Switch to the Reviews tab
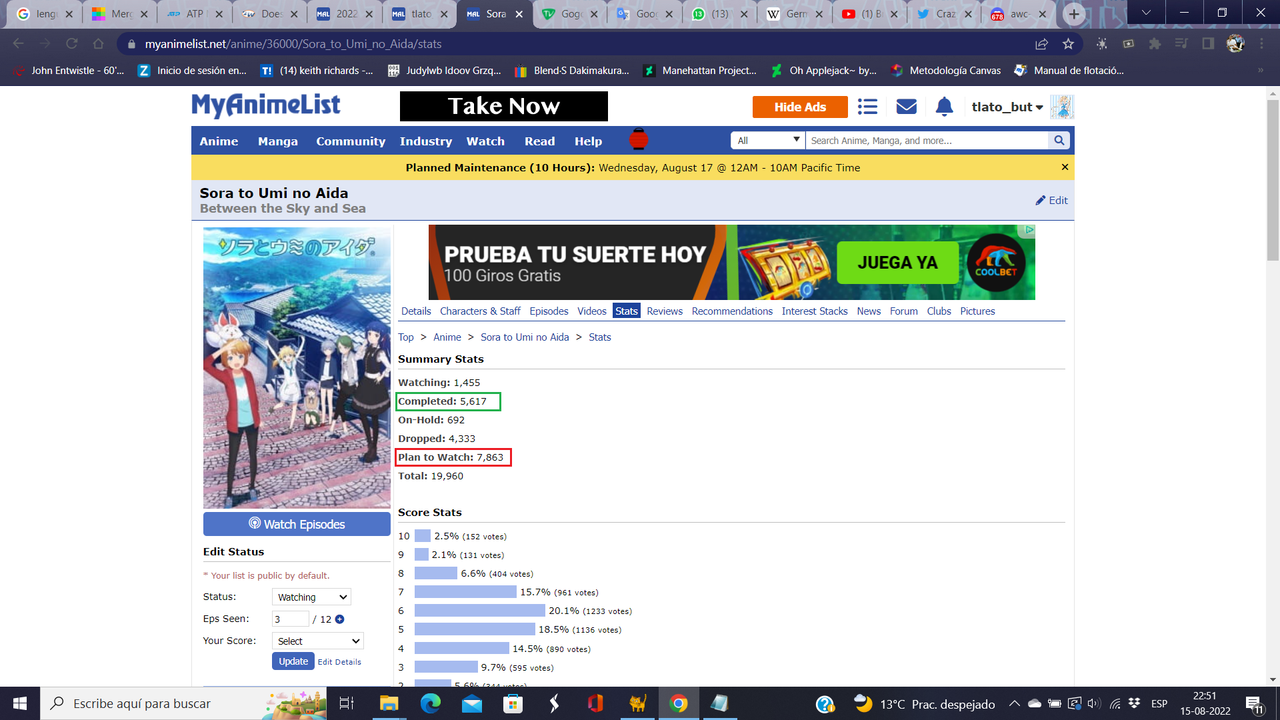1280x720 pixels. [x=664, y=311]
